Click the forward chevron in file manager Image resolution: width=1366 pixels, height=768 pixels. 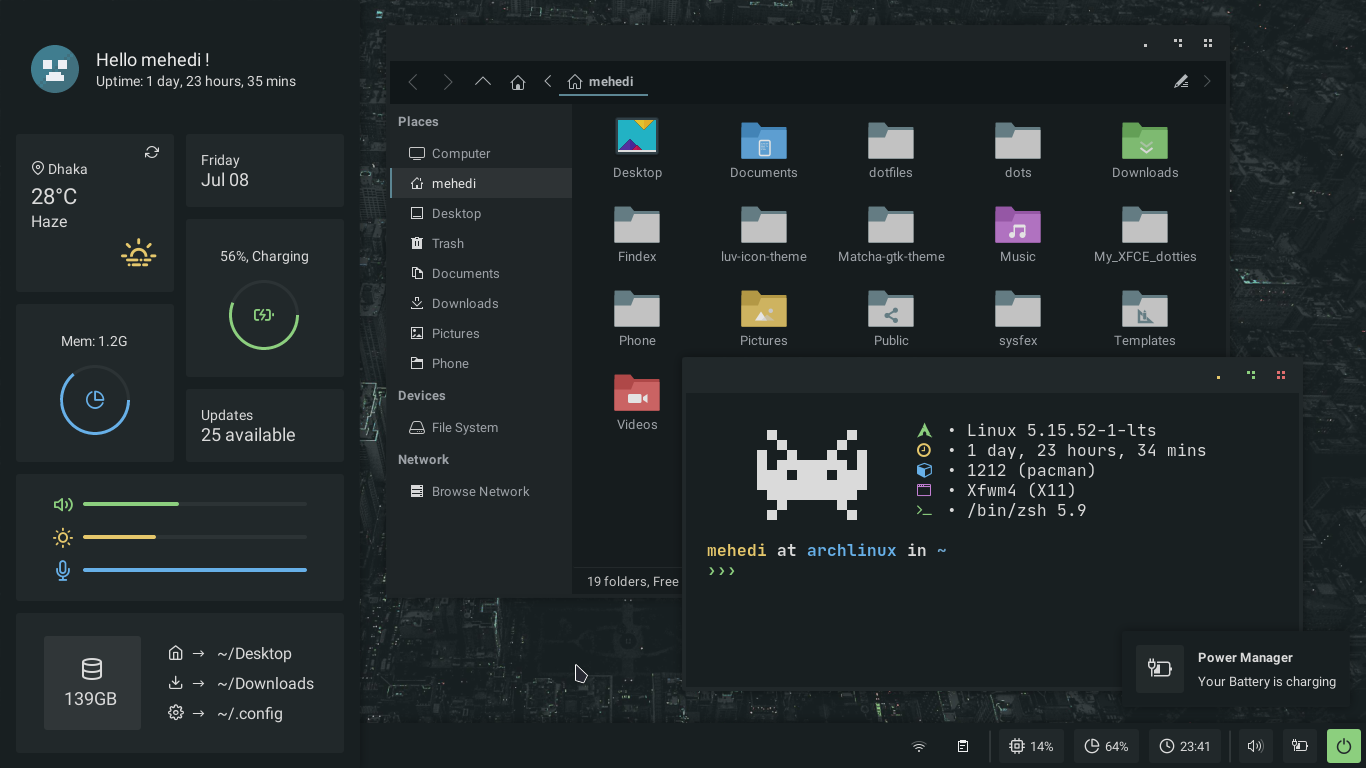(448, 82)
